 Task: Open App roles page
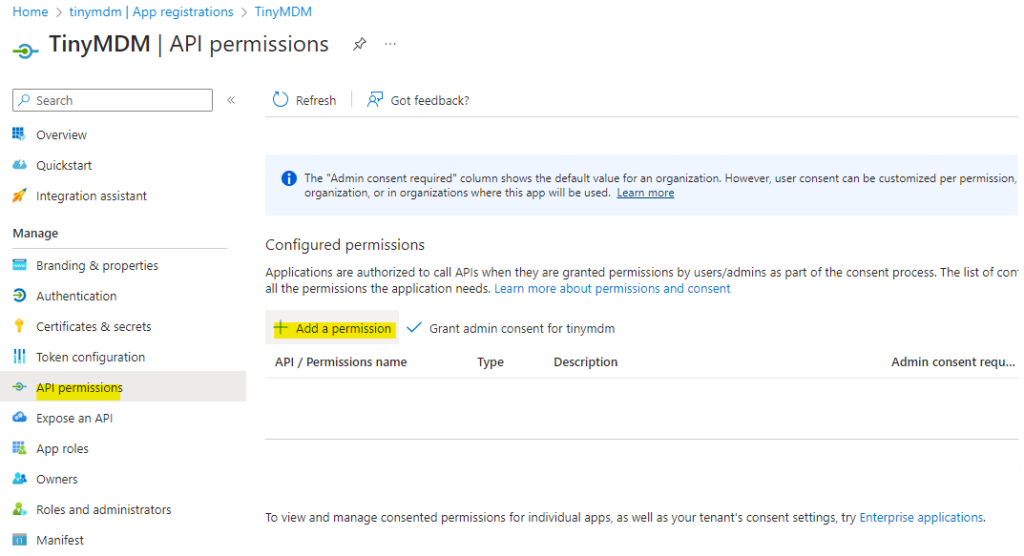(x=62, y=449)
